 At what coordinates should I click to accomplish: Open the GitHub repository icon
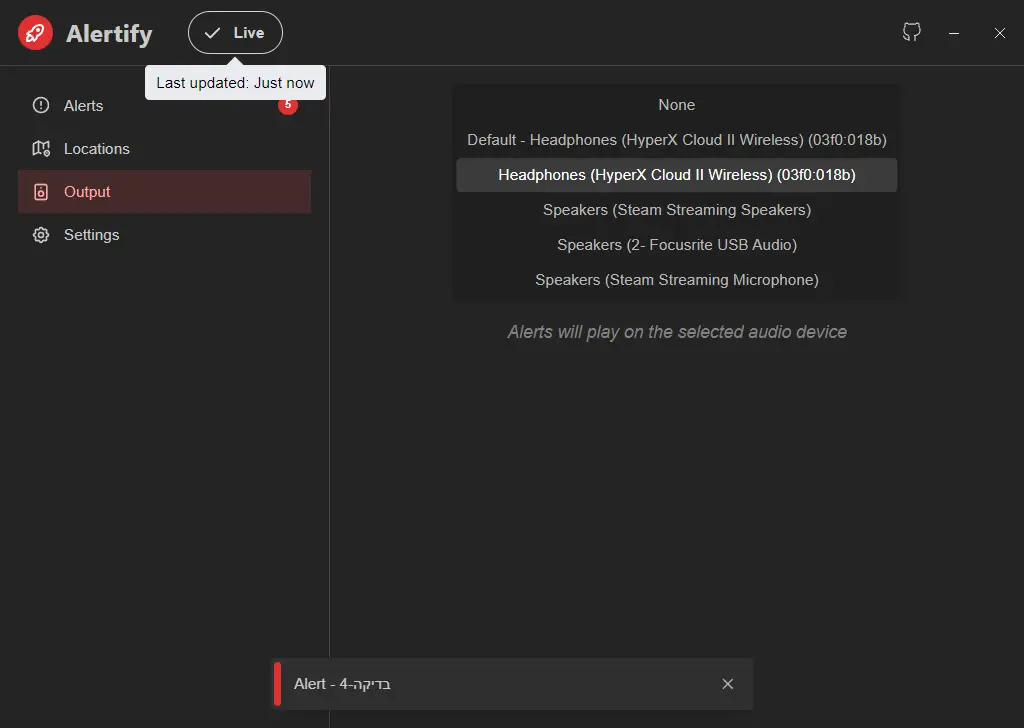tap(911, 32)
